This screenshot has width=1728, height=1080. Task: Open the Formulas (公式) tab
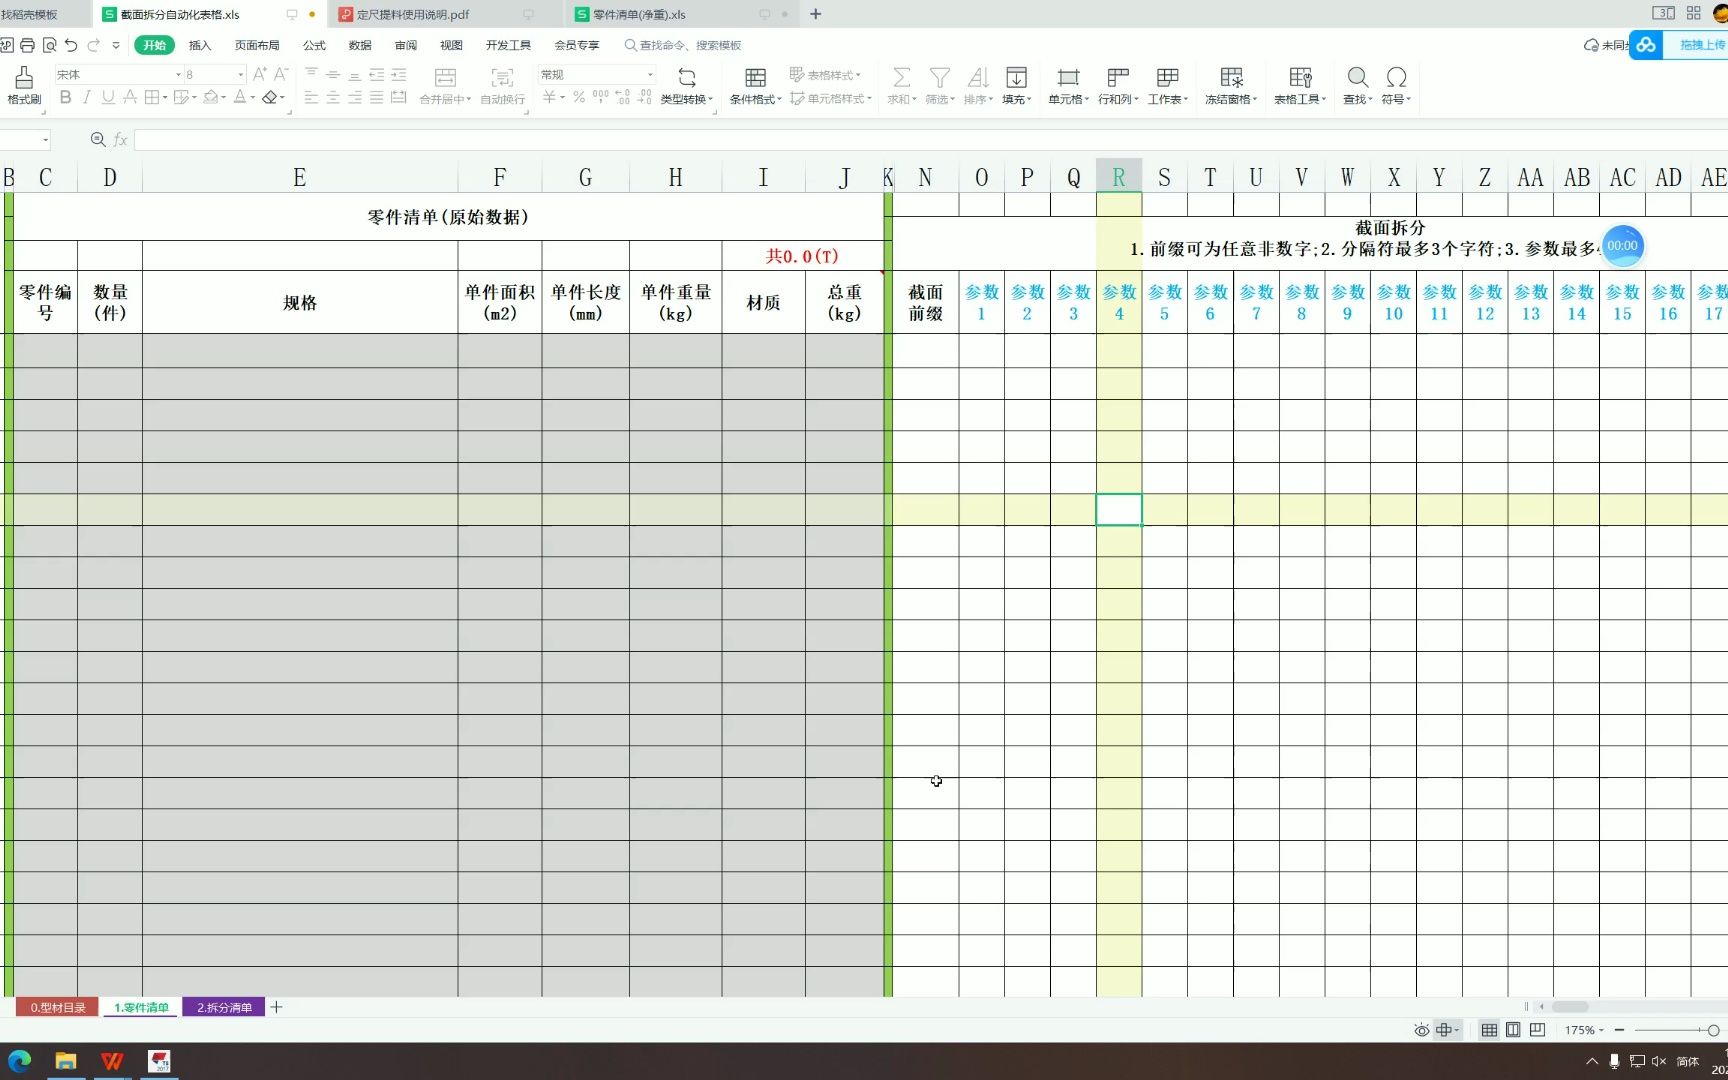coord(314,45)
